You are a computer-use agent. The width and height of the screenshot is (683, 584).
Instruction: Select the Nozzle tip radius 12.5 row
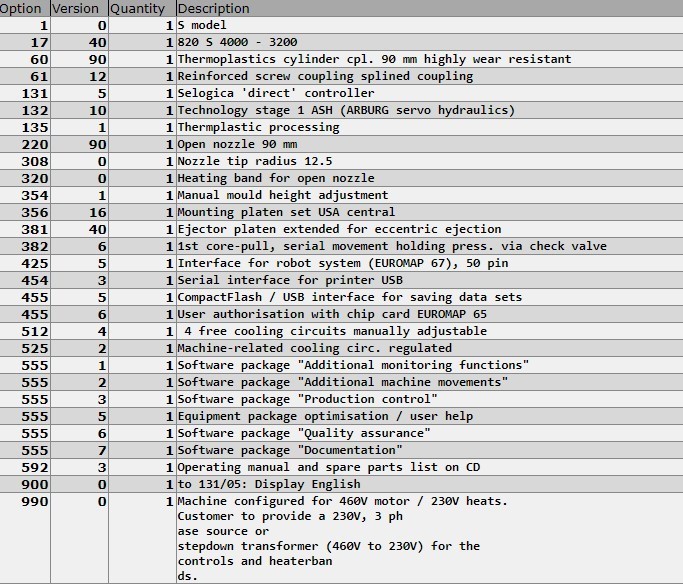(x=342, y=161)
